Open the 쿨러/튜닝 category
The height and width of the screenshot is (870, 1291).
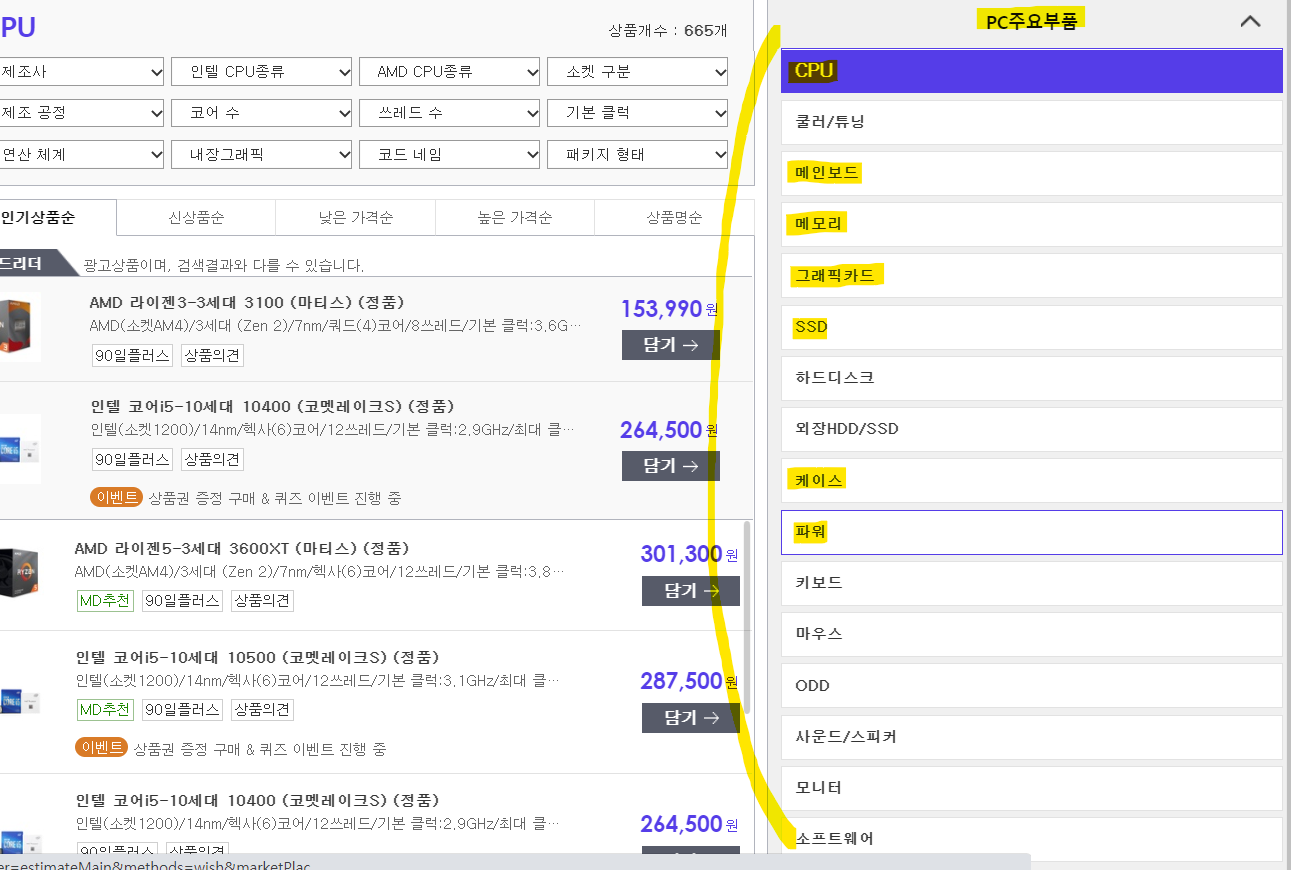[x=1032, y=122]
